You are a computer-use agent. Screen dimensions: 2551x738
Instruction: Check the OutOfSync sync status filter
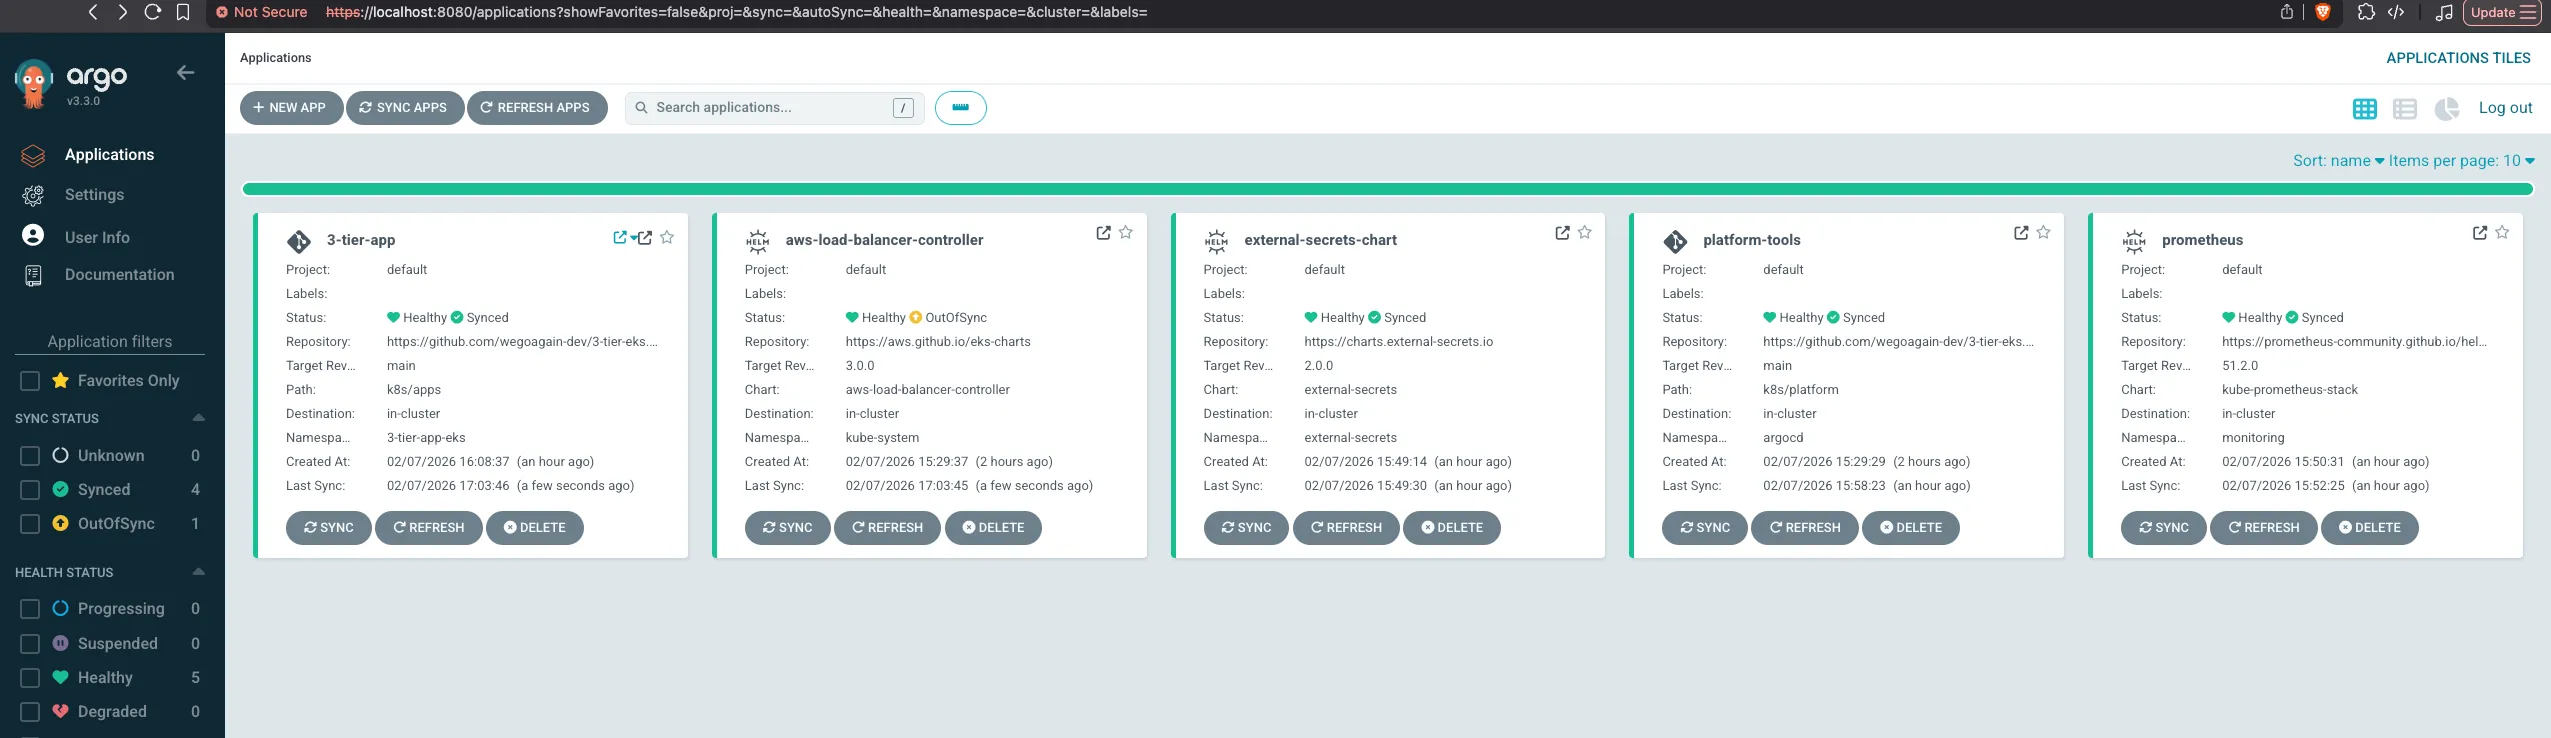point(30,524)
